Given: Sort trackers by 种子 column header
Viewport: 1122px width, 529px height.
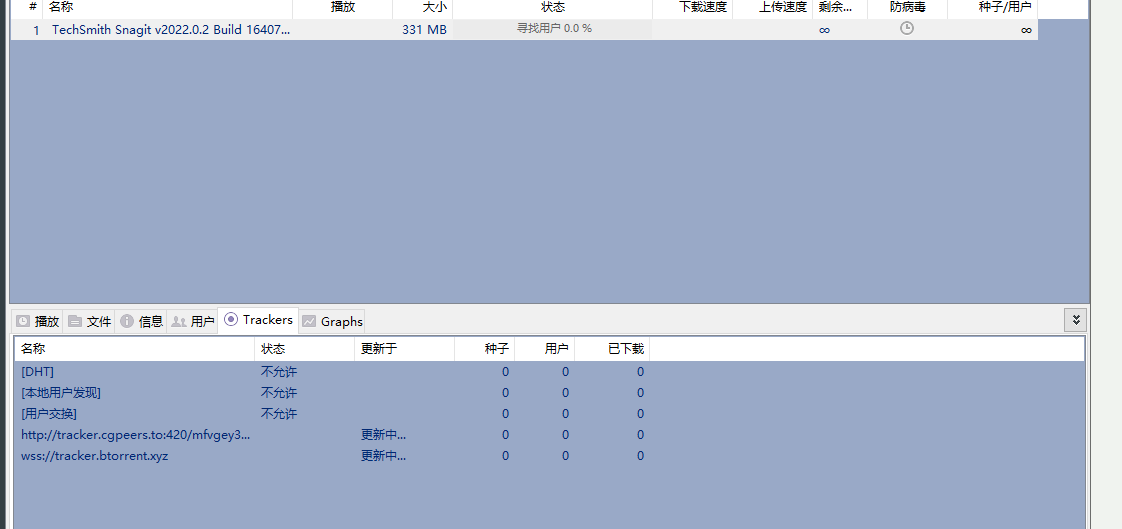Looking at the screenshot, I should pos(484,349).
